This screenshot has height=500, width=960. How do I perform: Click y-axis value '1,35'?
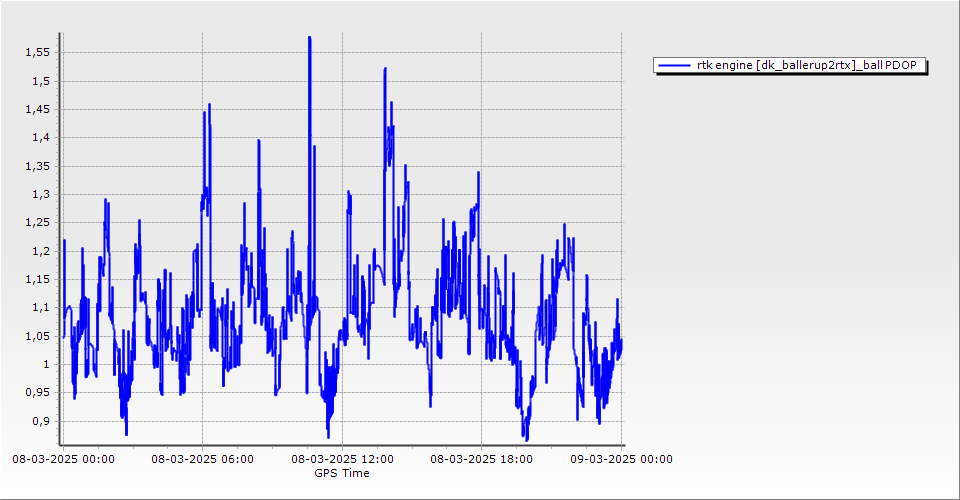pos(37,166)
